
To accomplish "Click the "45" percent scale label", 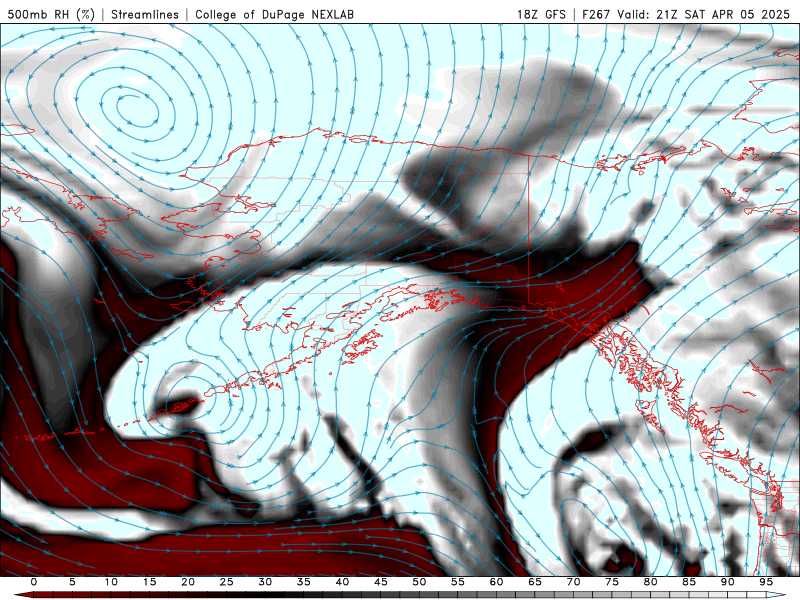I will click(x=381, y=582).
